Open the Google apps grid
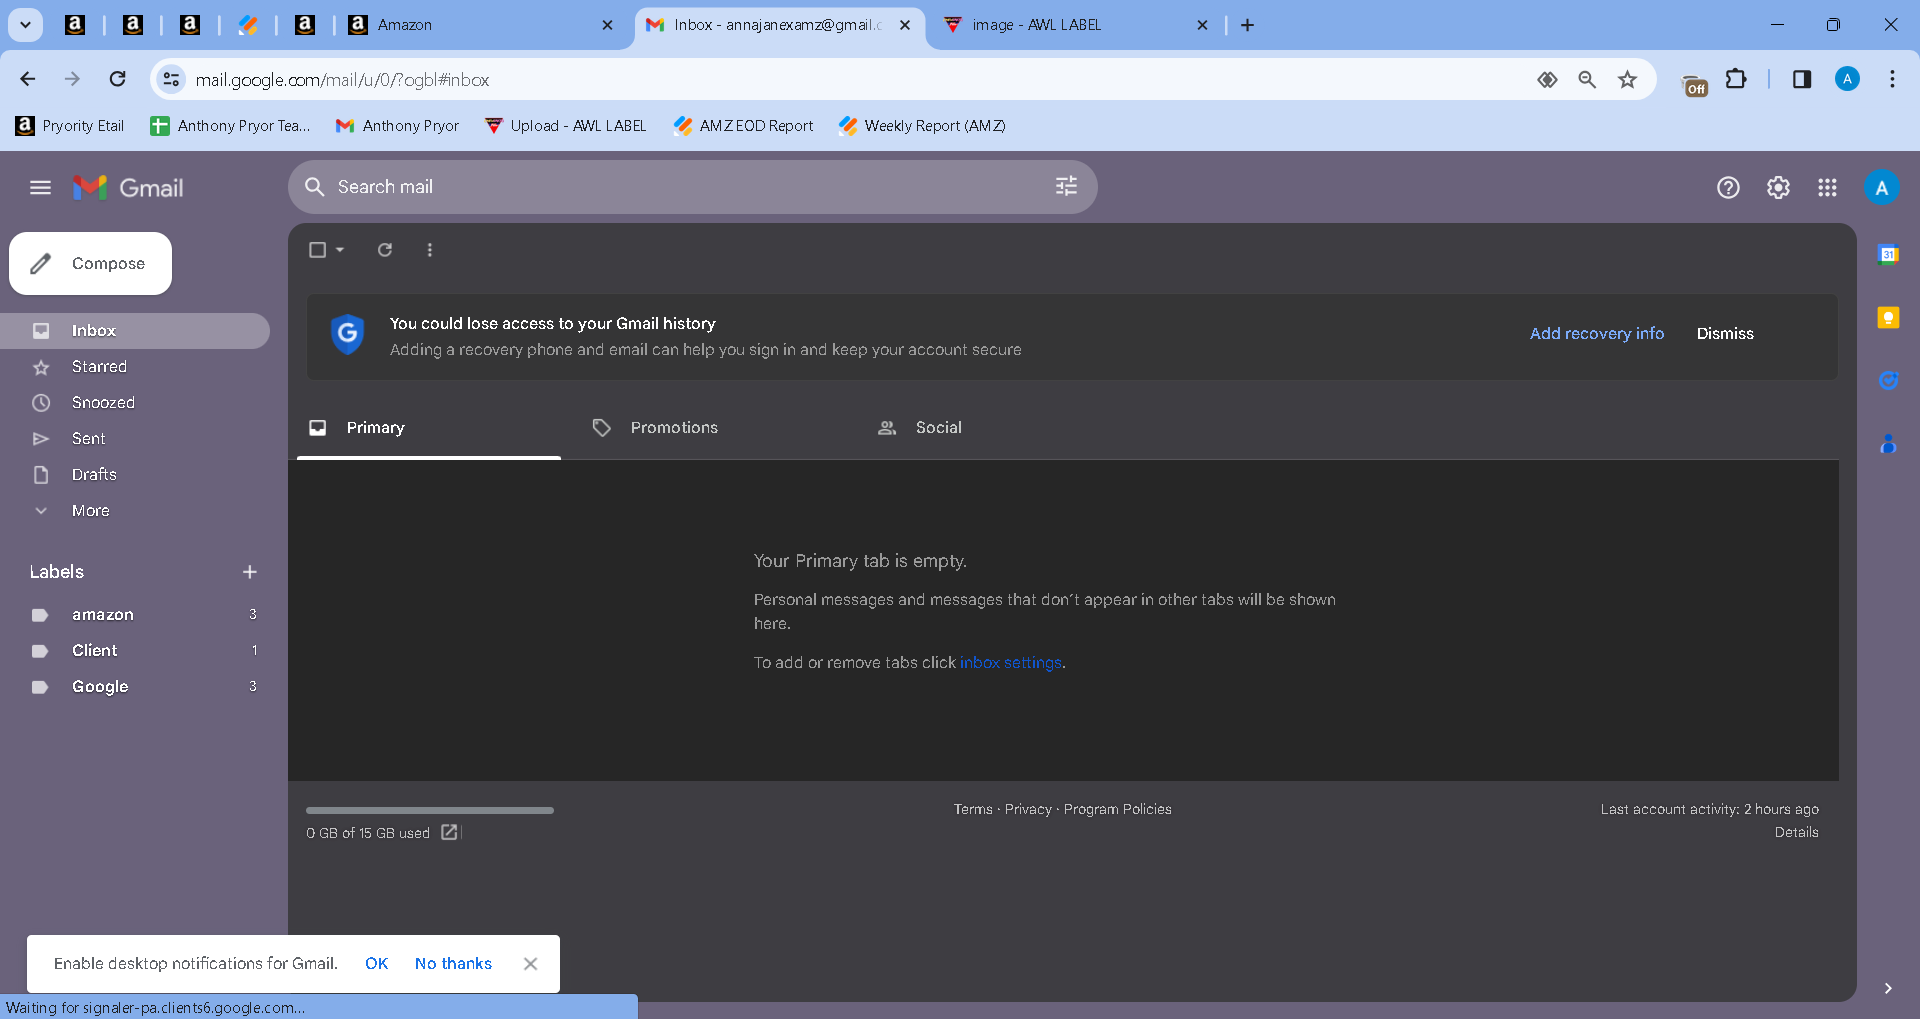This screenshot has height=1019, width=1920. 1827,188
